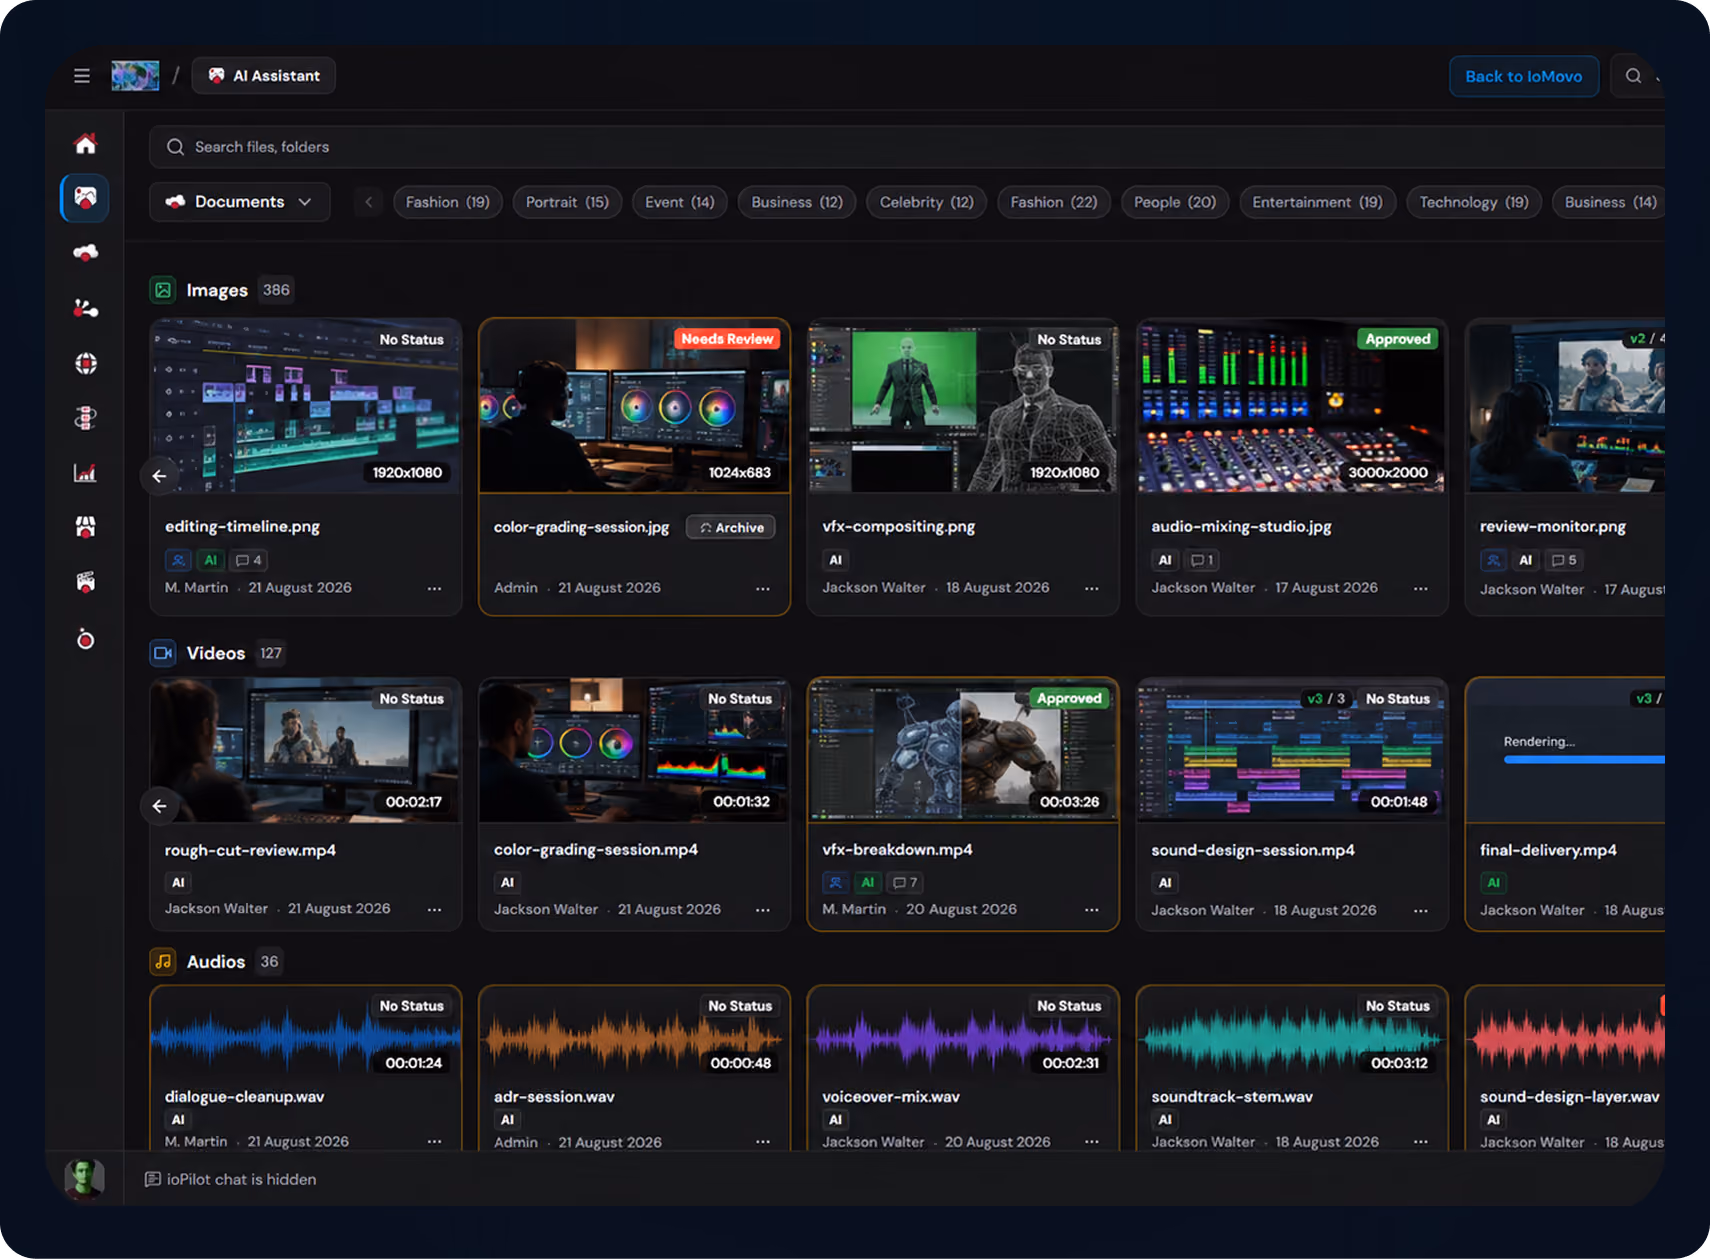The height and width of the screenshot is (1259, 1710).
Task: Open the rough-cut-review.mp4 video thumbnail
Action: tap(305, 750)
